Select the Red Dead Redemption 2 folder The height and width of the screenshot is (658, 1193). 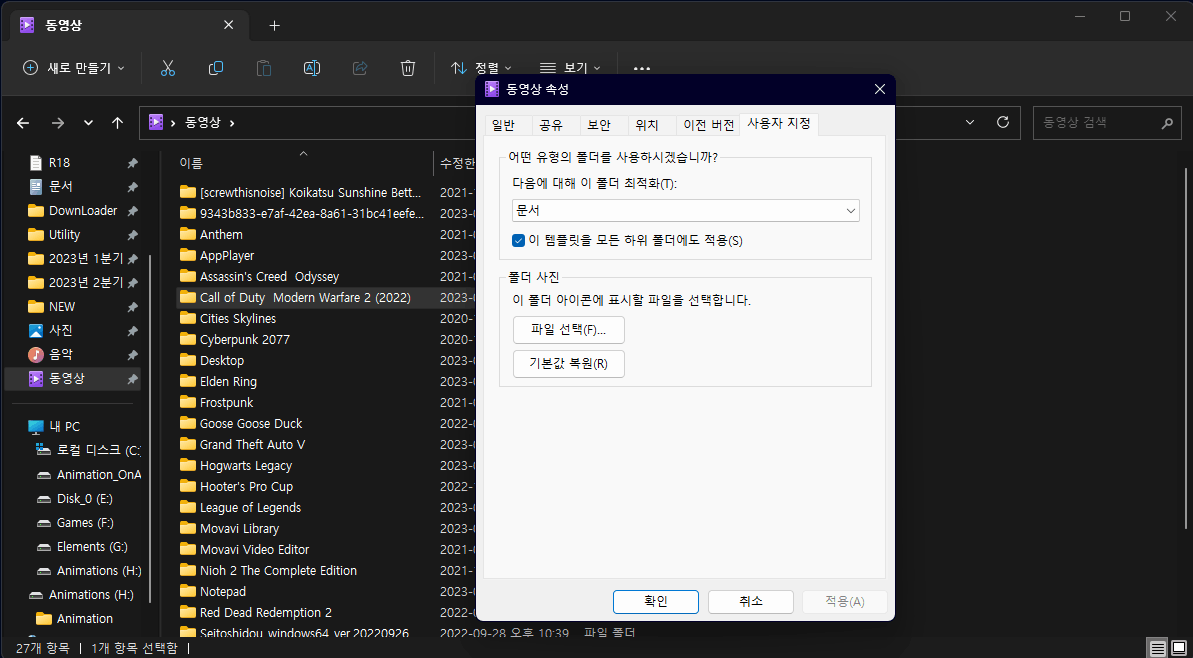tap(255, 612)
